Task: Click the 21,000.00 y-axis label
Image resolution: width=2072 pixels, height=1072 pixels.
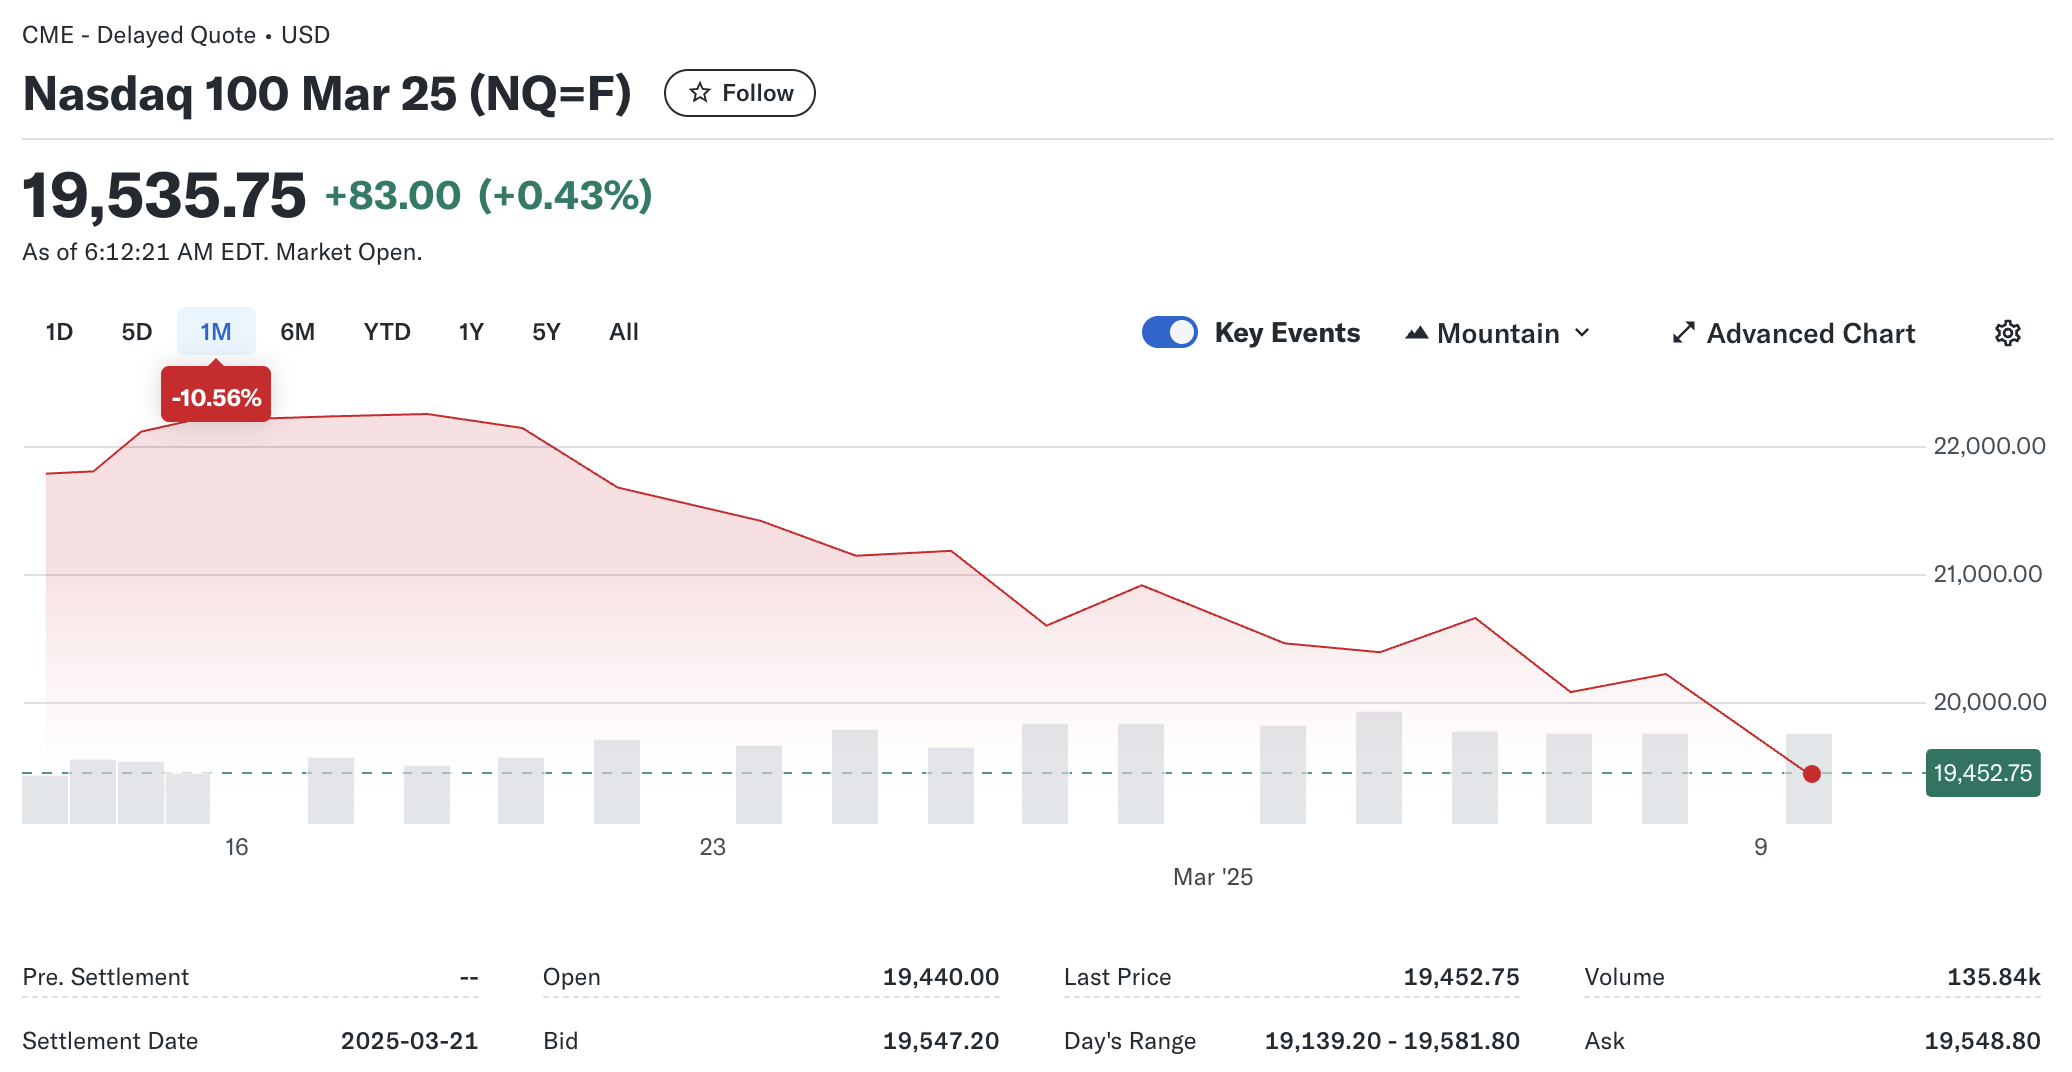Action: coord(1988,574)
